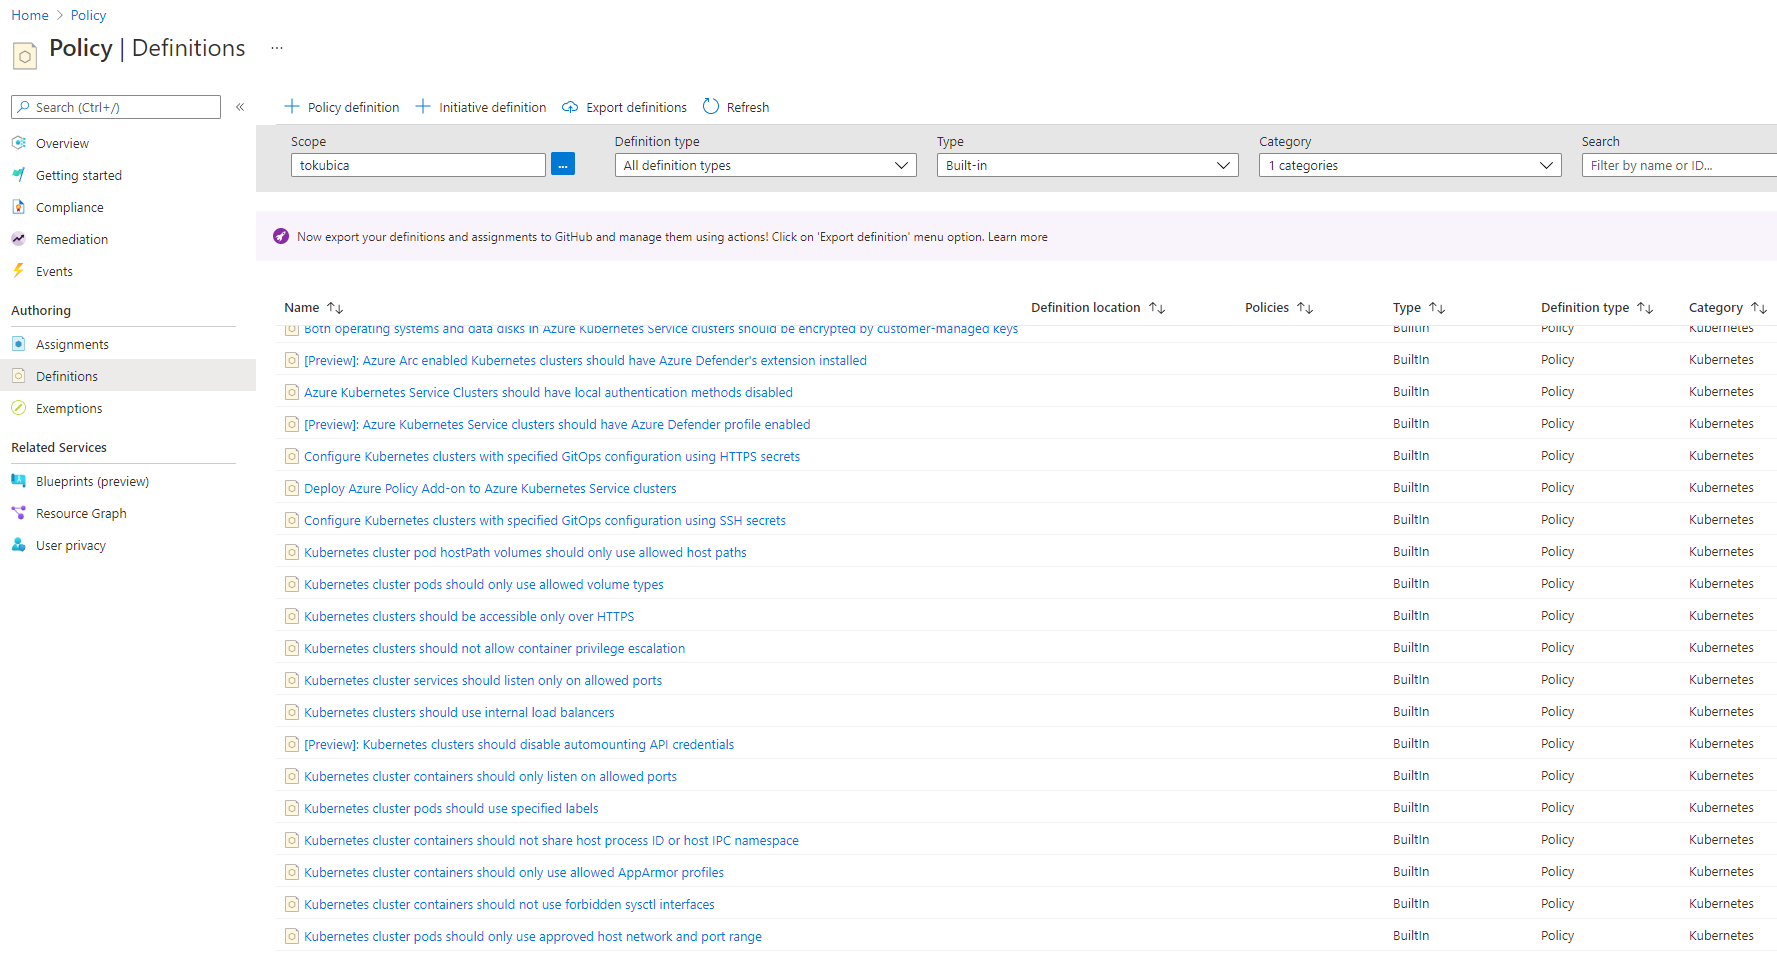This screenshot has width=1777, height=957.
Task: Go to Assignments in the Authoring menu
Action: (x=72, y=344)
